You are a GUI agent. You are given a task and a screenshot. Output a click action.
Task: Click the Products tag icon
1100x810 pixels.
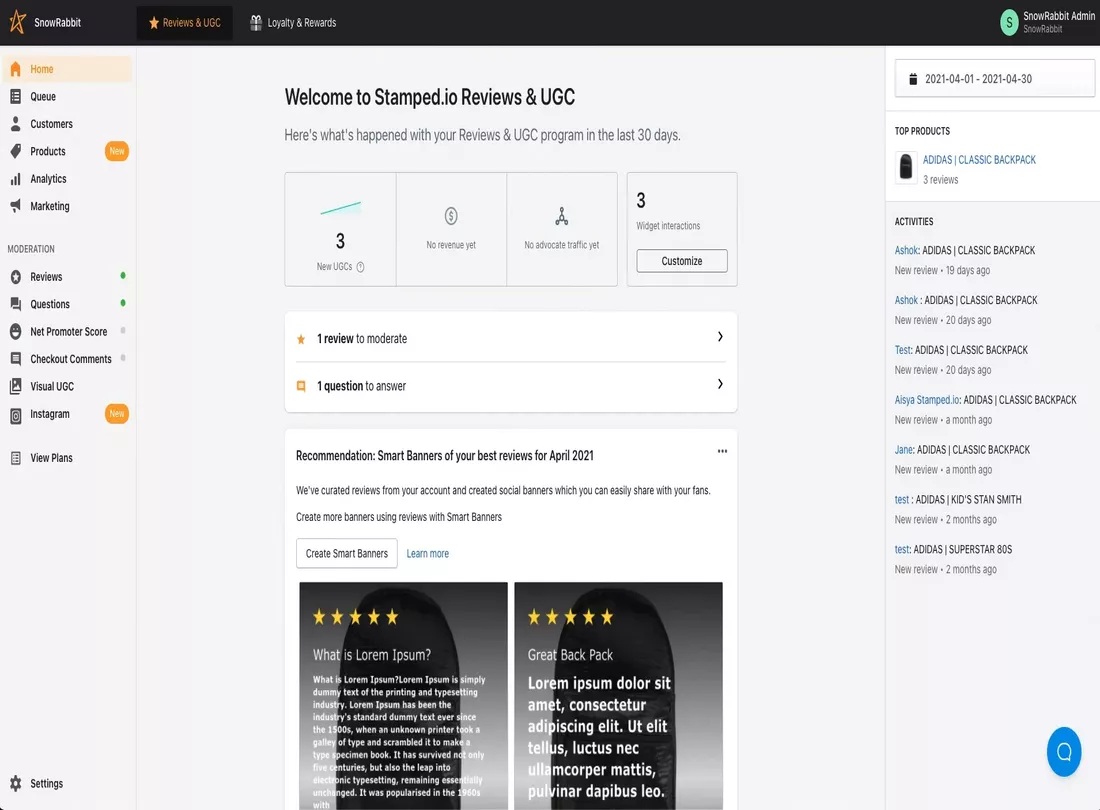click(15, 151)
